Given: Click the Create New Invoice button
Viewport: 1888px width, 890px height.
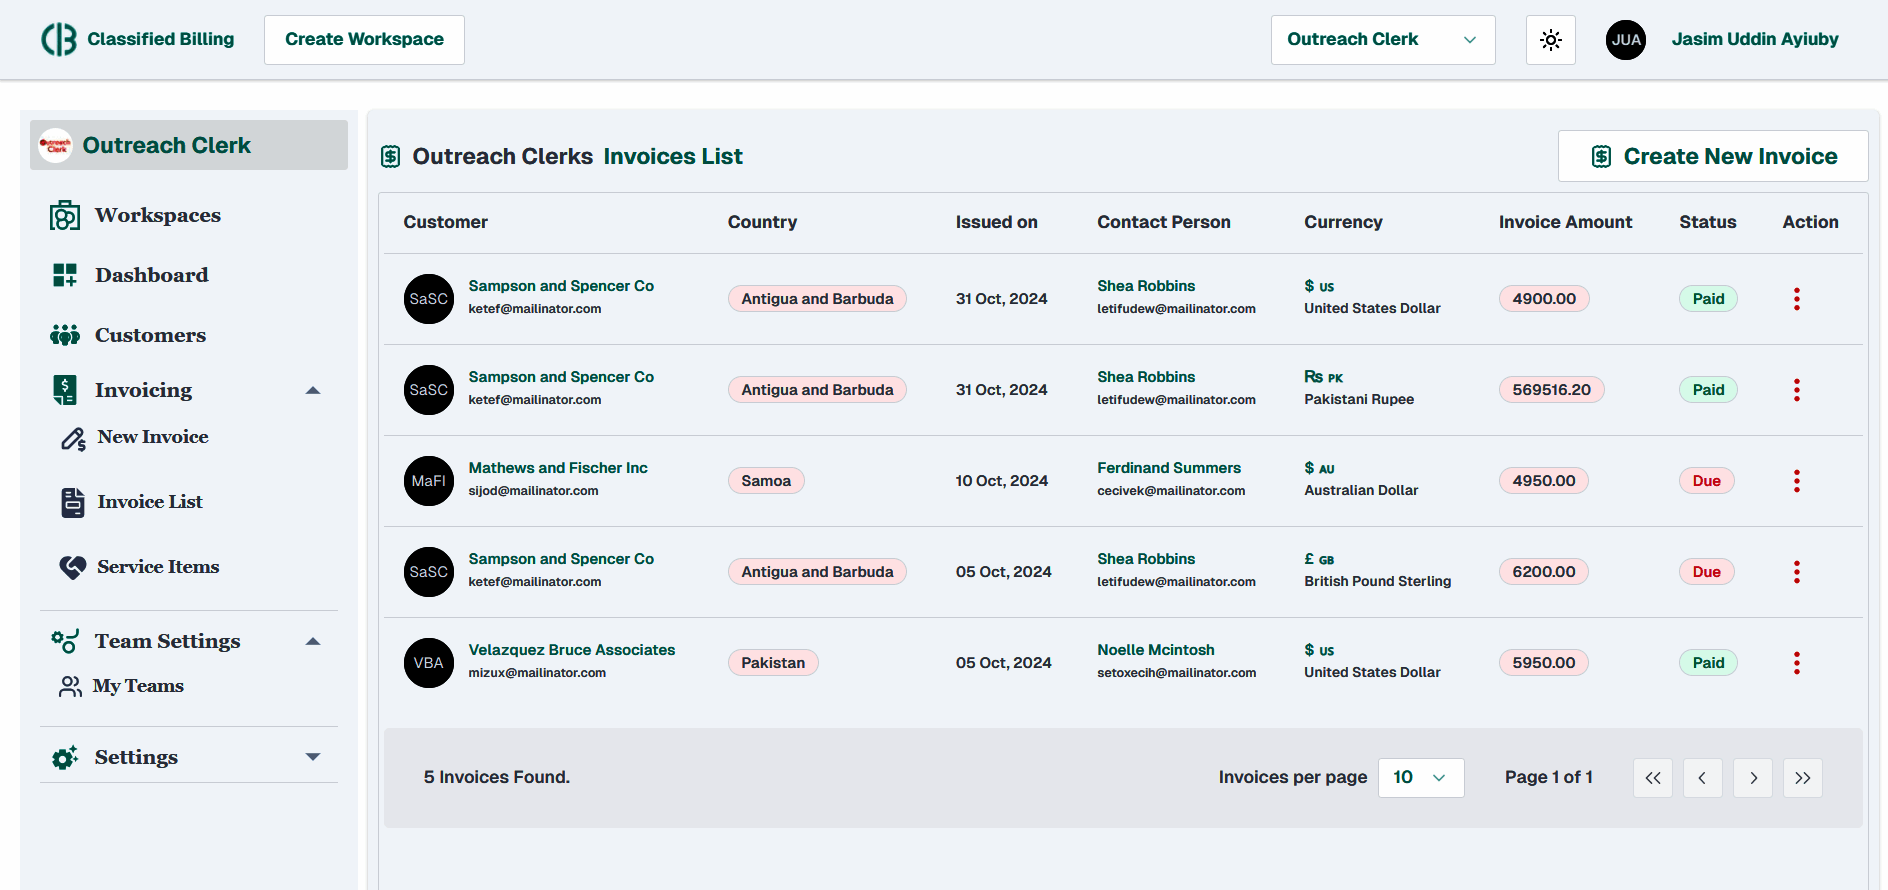Looking at the screenshot, I should click(x=1712, y=157).
